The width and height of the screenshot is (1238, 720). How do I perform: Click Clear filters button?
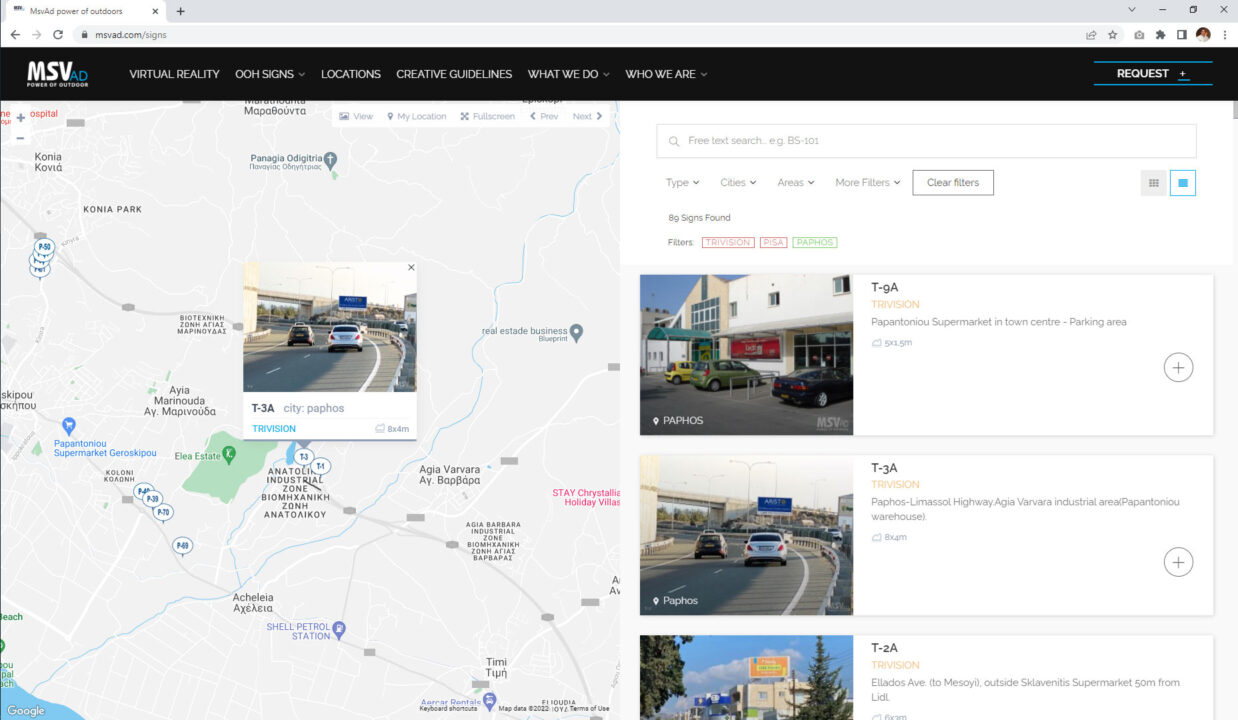tap(953, 183)
